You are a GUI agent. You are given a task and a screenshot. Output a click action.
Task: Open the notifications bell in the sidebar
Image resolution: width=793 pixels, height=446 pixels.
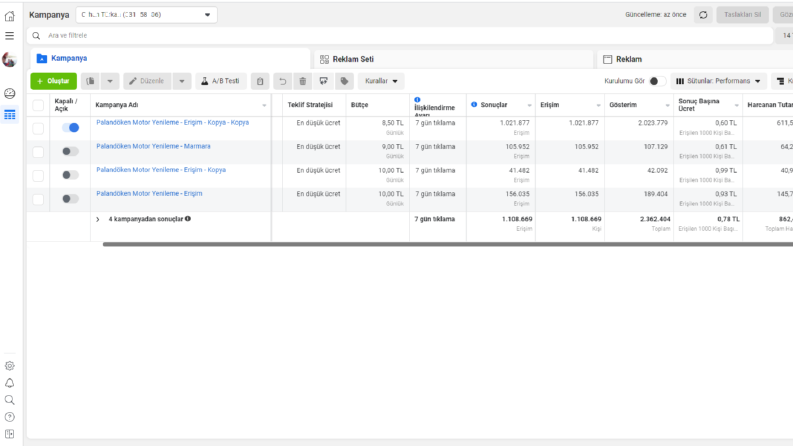pyautogui.click(x=10, y=383)
